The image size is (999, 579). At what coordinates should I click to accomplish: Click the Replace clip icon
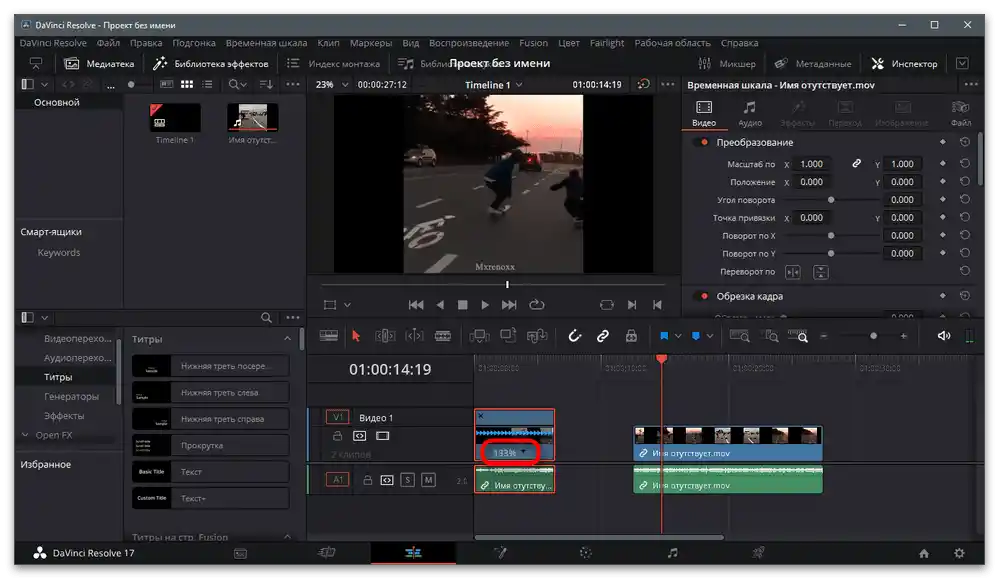pos(537,336)
